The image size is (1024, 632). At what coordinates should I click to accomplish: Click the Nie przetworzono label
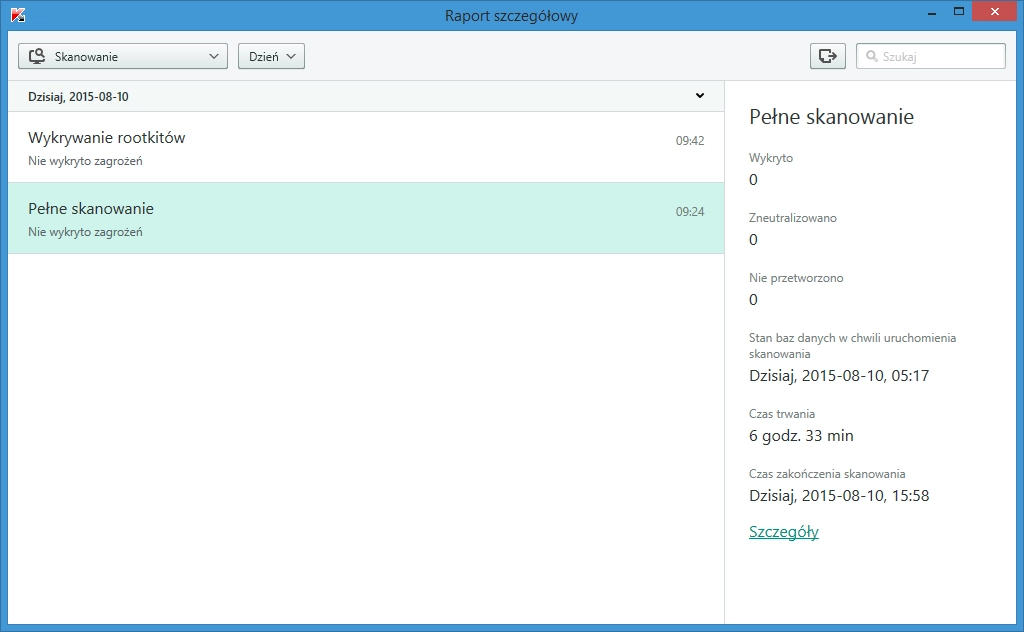[796, 278]
